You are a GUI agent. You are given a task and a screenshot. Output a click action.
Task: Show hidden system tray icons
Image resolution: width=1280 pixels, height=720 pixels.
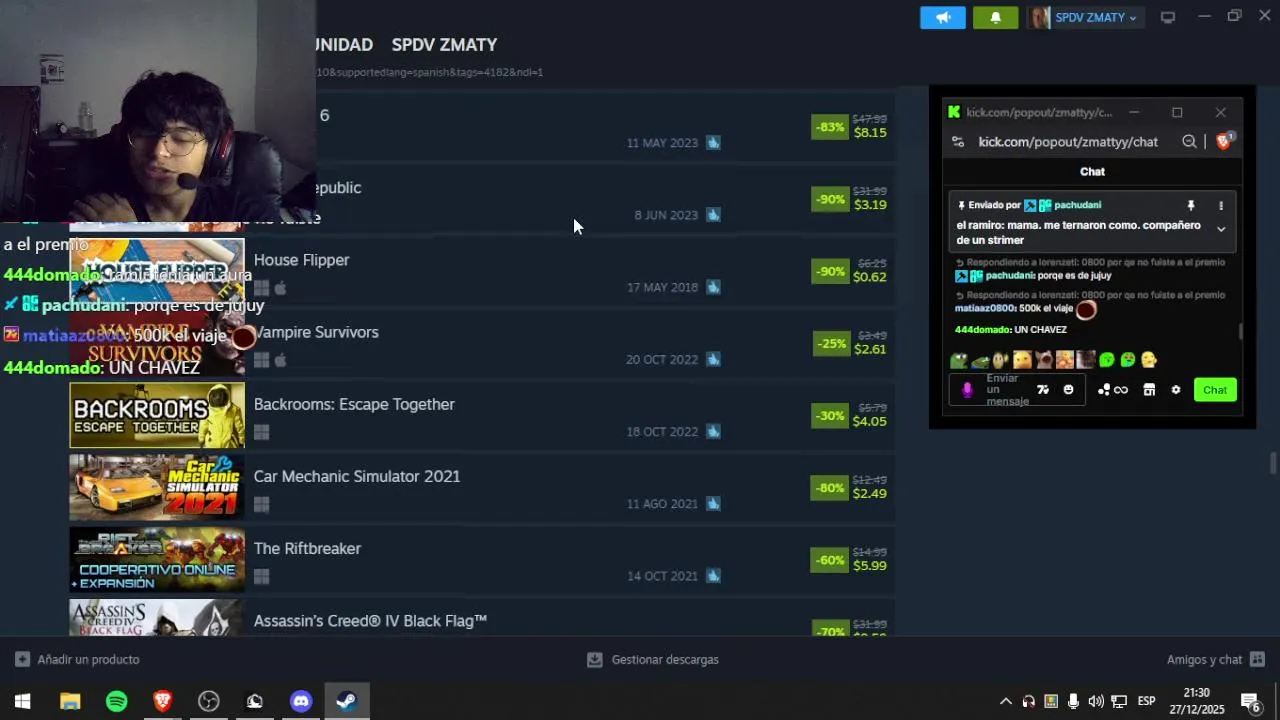pos(1005,701)
